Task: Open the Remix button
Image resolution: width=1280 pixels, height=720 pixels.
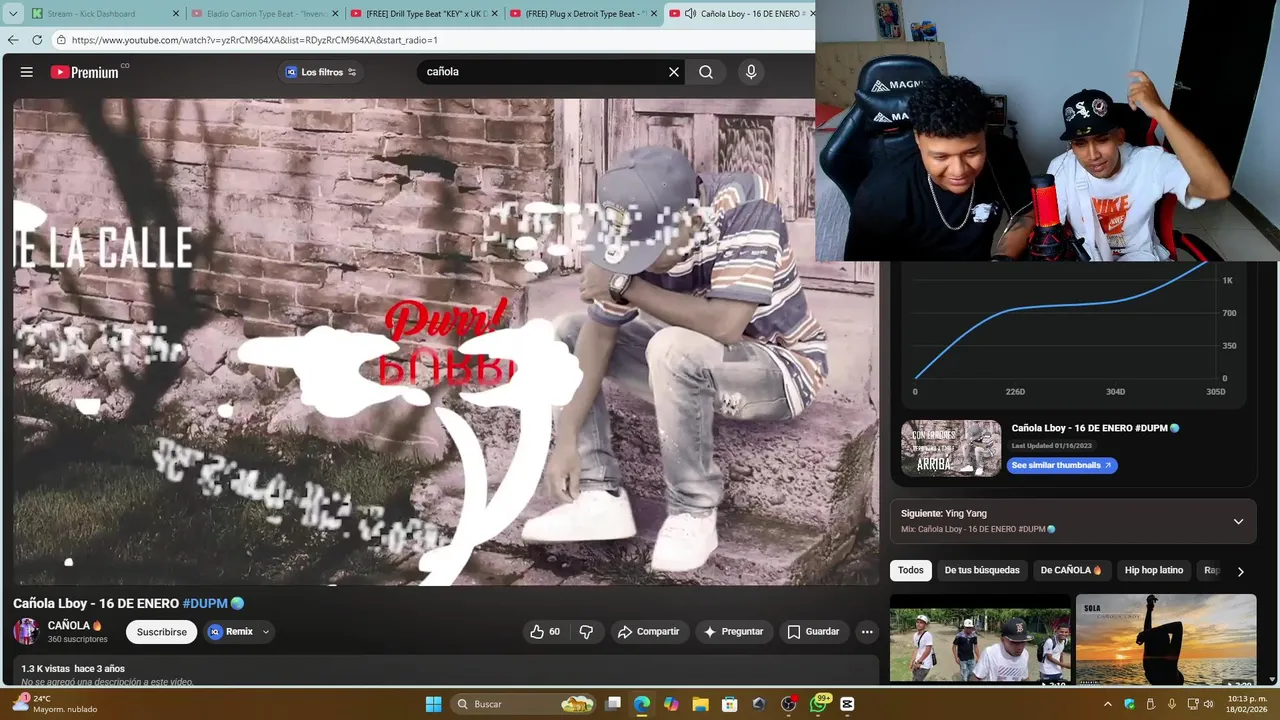Action: [x=231, y=632]
